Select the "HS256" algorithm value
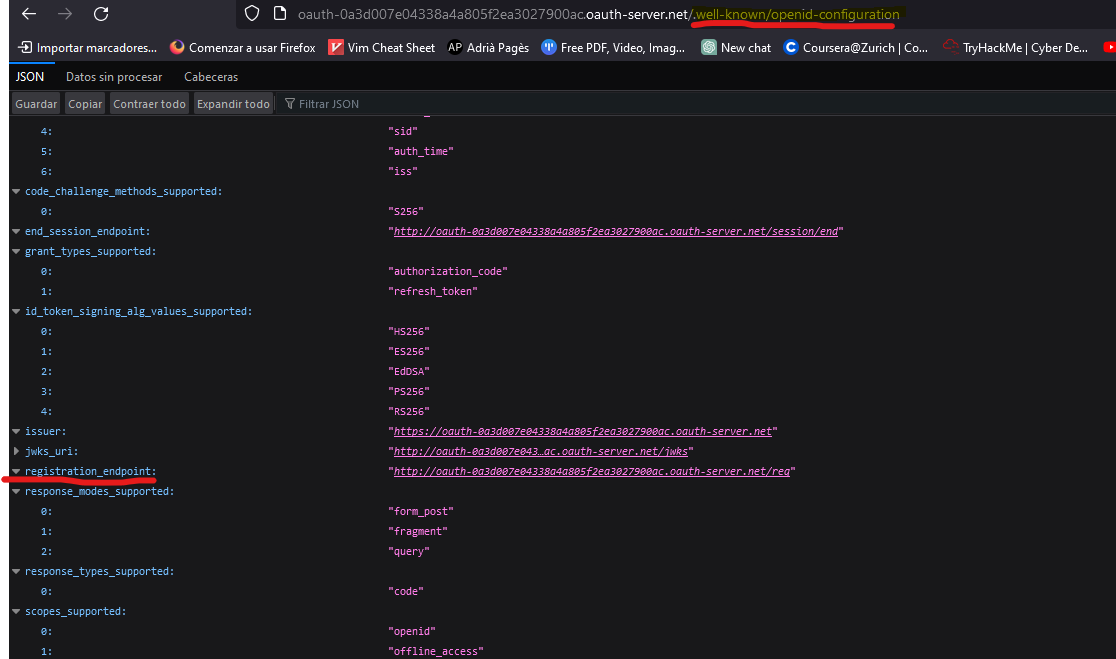This screenshot has width=1116, height=659. (x=409, y=331)
